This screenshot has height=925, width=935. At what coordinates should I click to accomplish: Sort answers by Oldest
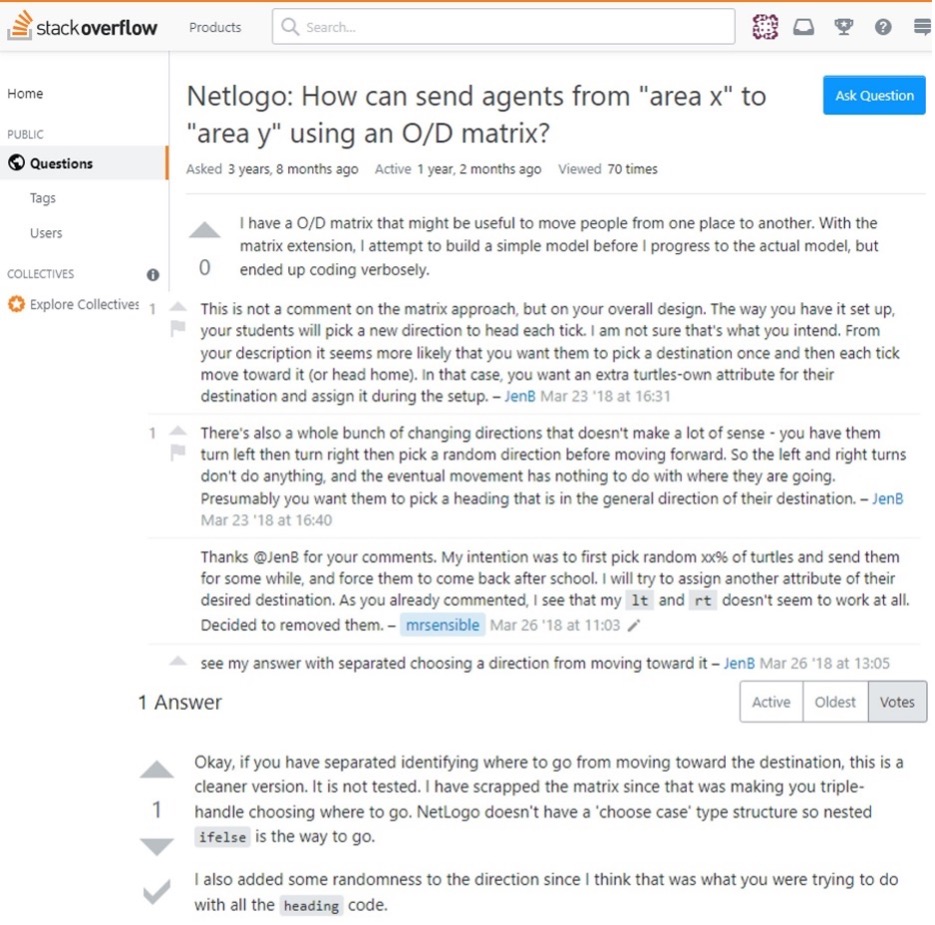835,702
